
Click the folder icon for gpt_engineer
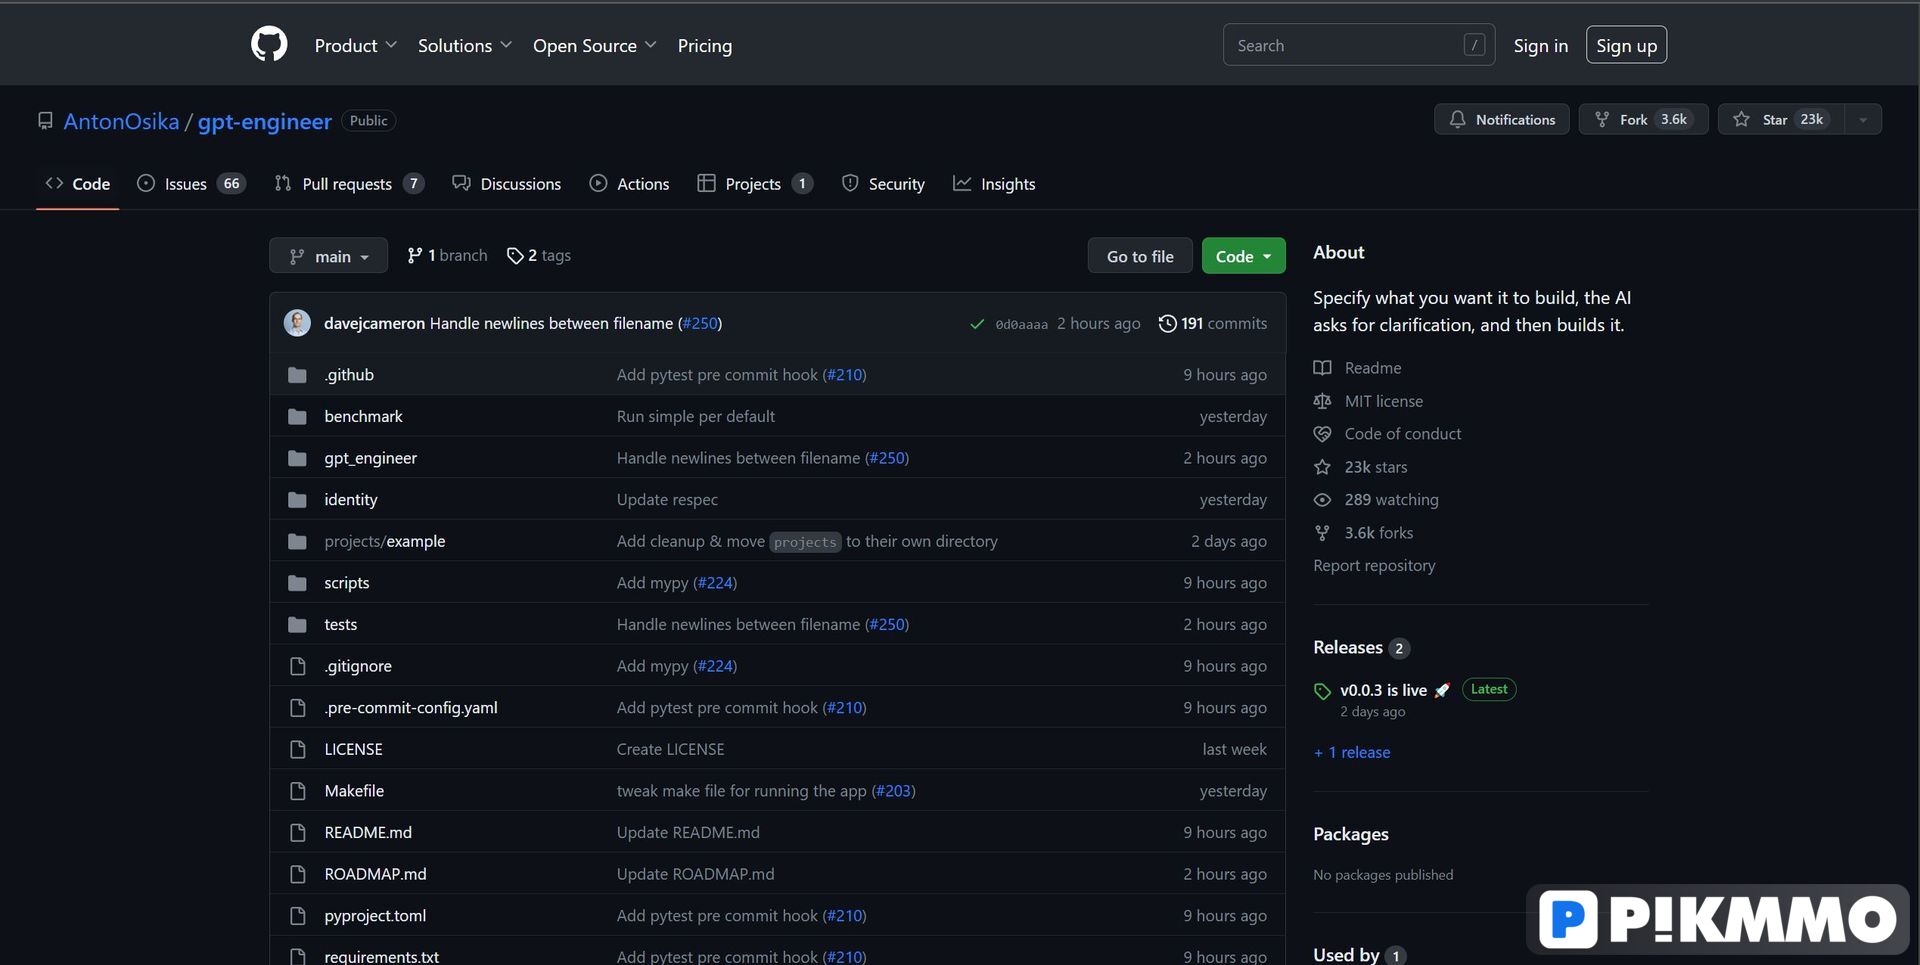(297, 458)
